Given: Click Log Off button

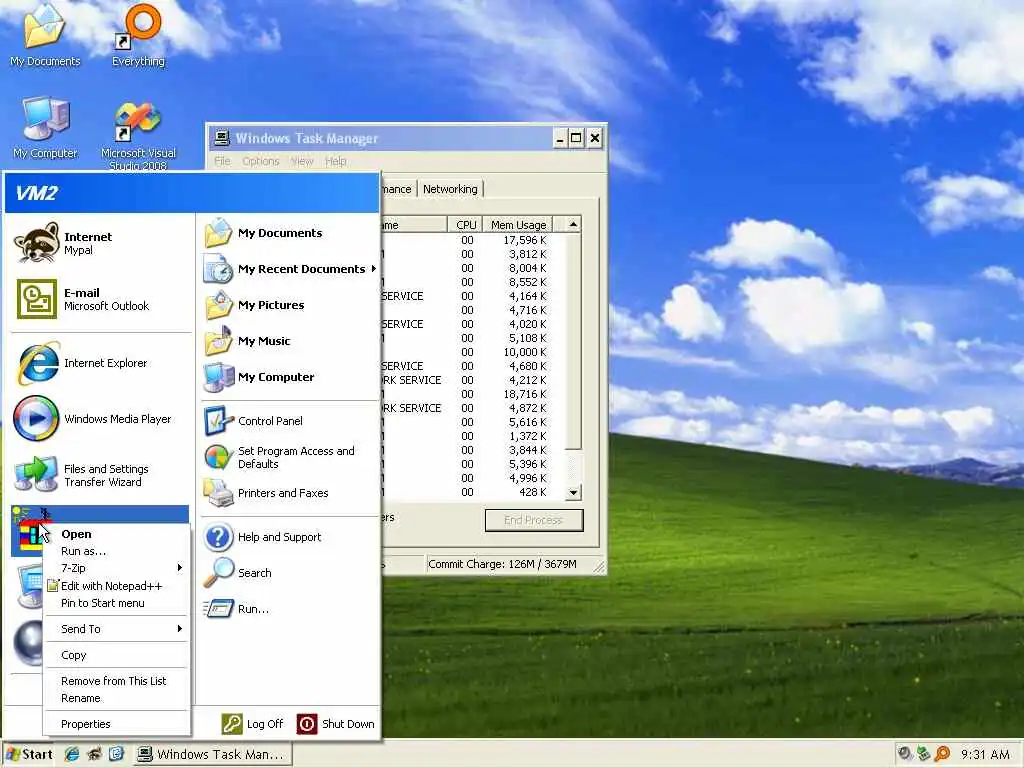Looking at the screenshot, I should pyautogui.click(x=253, y=724).
